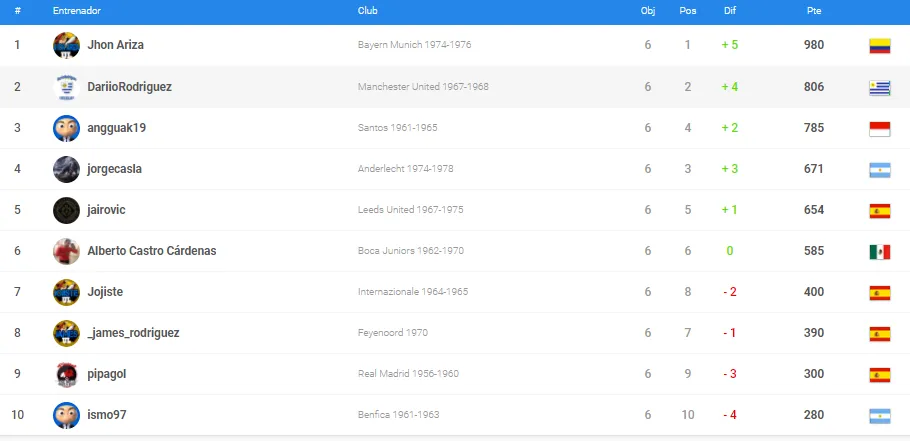Open DariioRodriguez's Uruguay crest avatar
Viewport: 910px width, 441px height.
click(x=66, y=86)
